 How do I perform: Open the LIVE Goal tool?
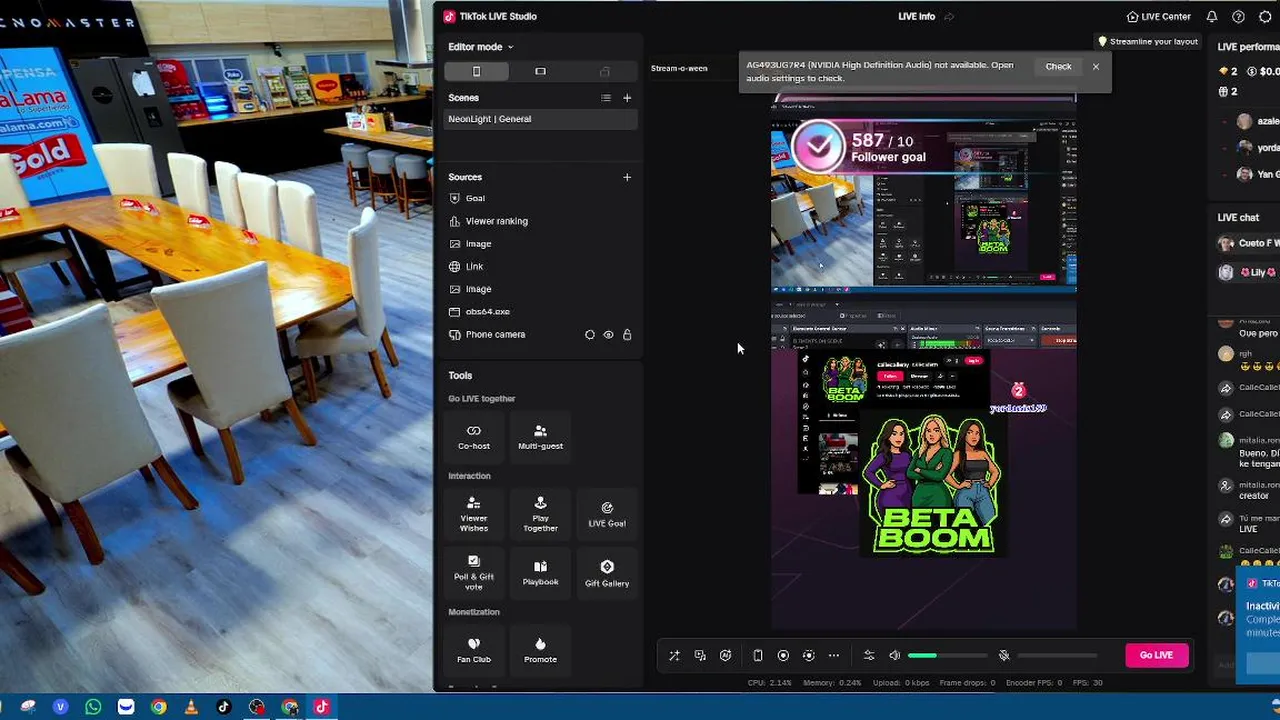click(x=607, y=514)
